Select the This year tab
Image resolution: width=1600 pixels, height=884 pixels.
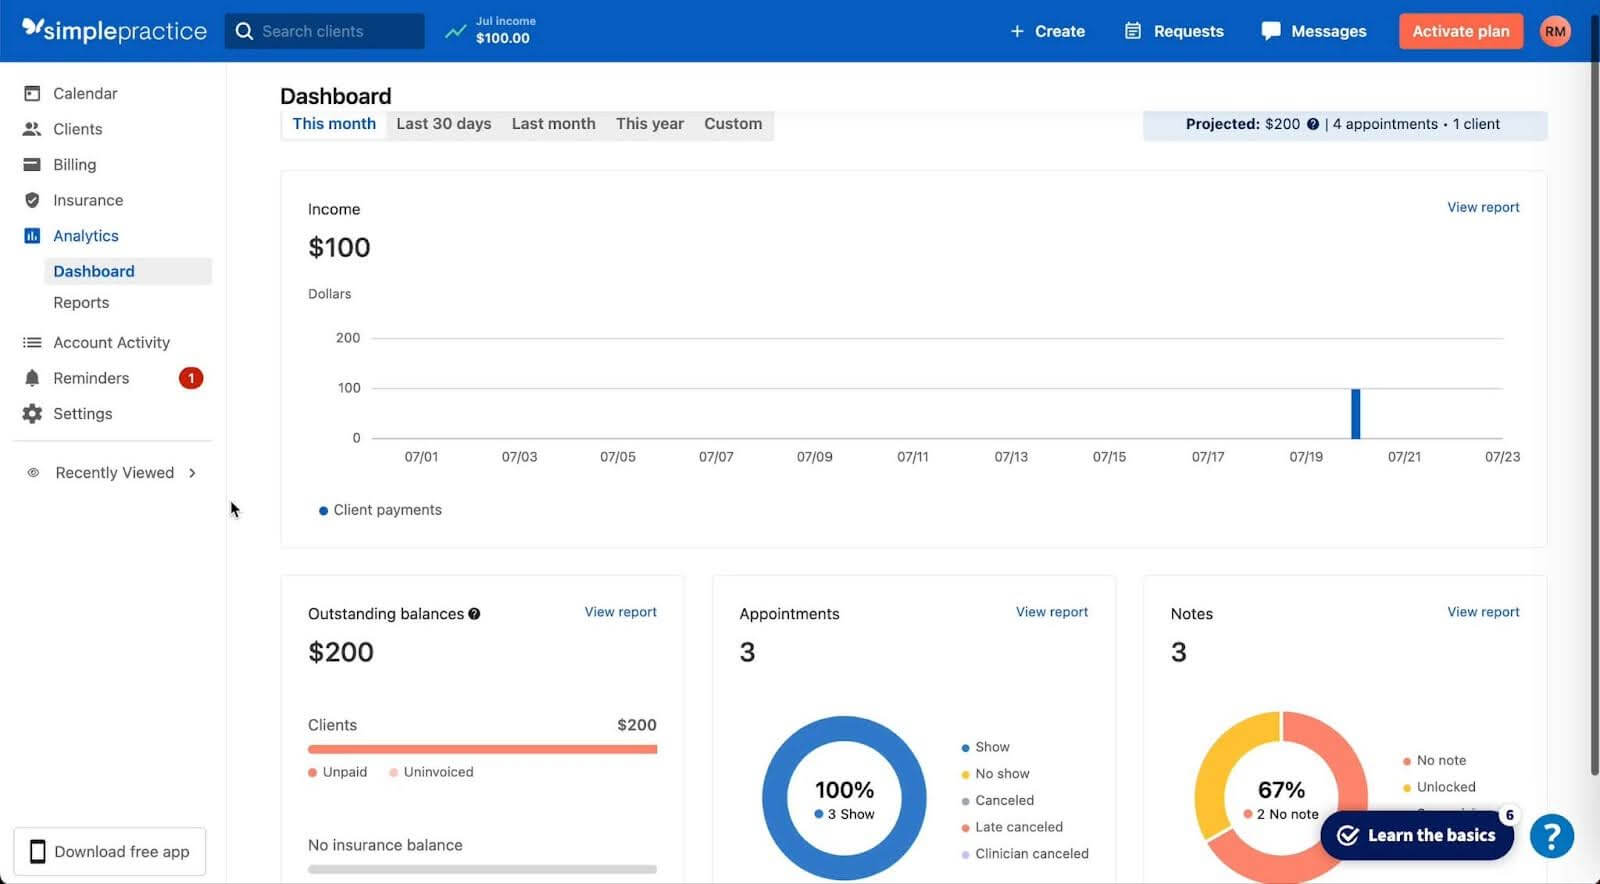click(x=649, y=124)
